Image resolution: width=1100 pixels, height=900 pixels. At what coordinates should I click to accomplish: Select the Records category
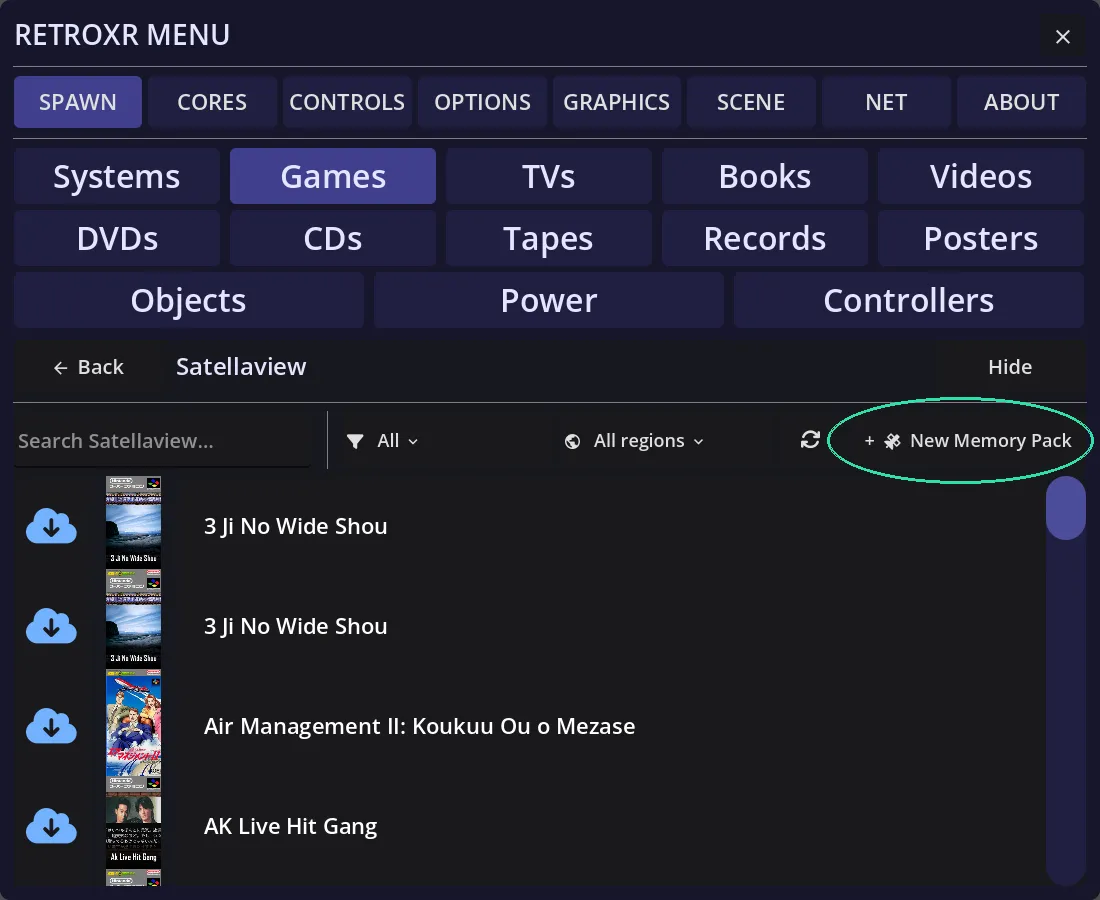(x=765, y=239)
